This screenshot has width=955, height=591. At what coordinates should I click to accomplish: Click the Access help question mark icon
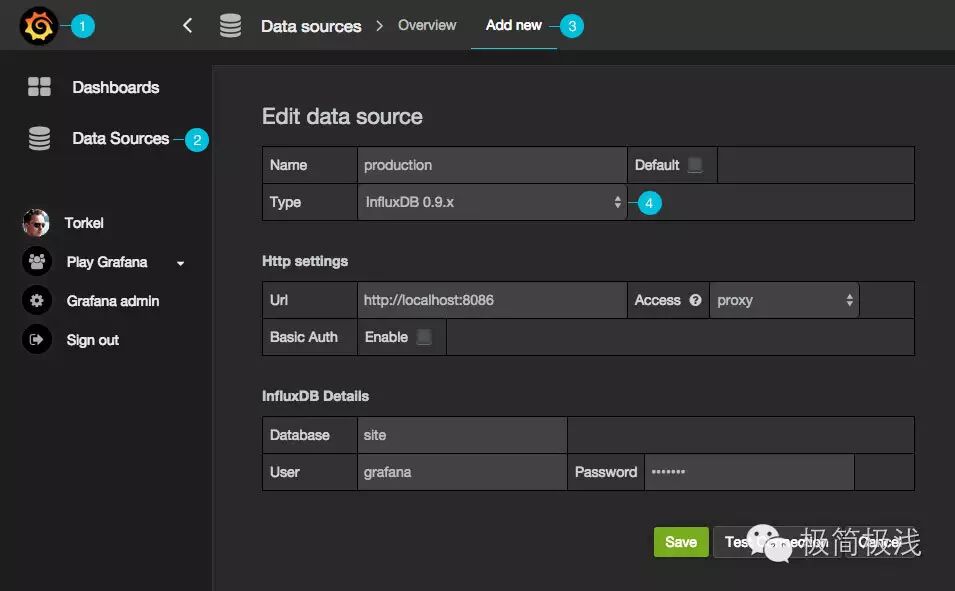(696, 300)
